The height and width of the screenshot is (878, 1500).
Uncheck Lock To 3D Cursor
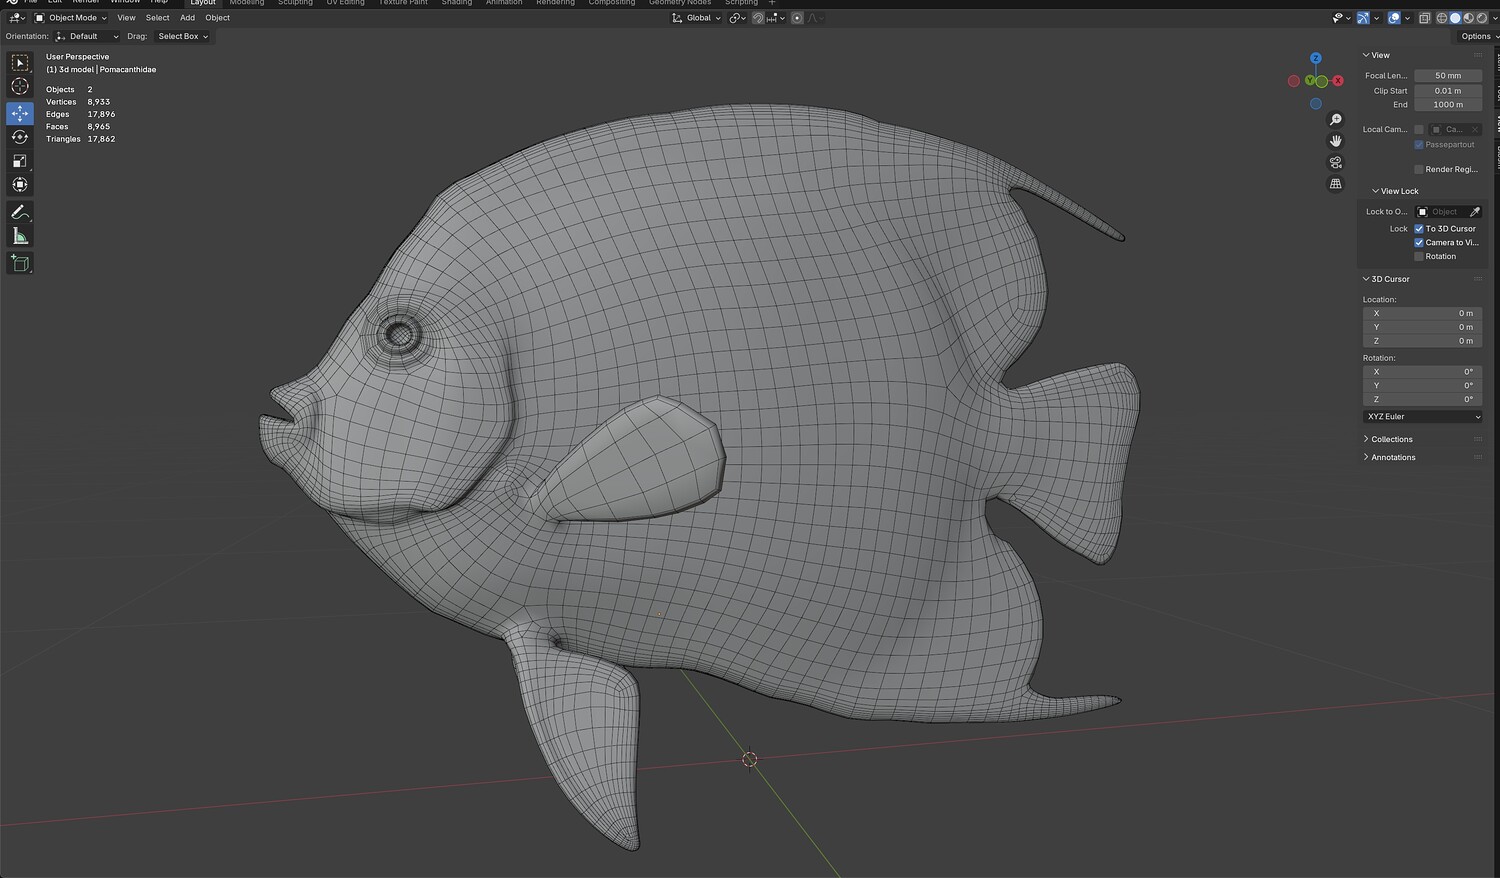(x=1419, y=229)
